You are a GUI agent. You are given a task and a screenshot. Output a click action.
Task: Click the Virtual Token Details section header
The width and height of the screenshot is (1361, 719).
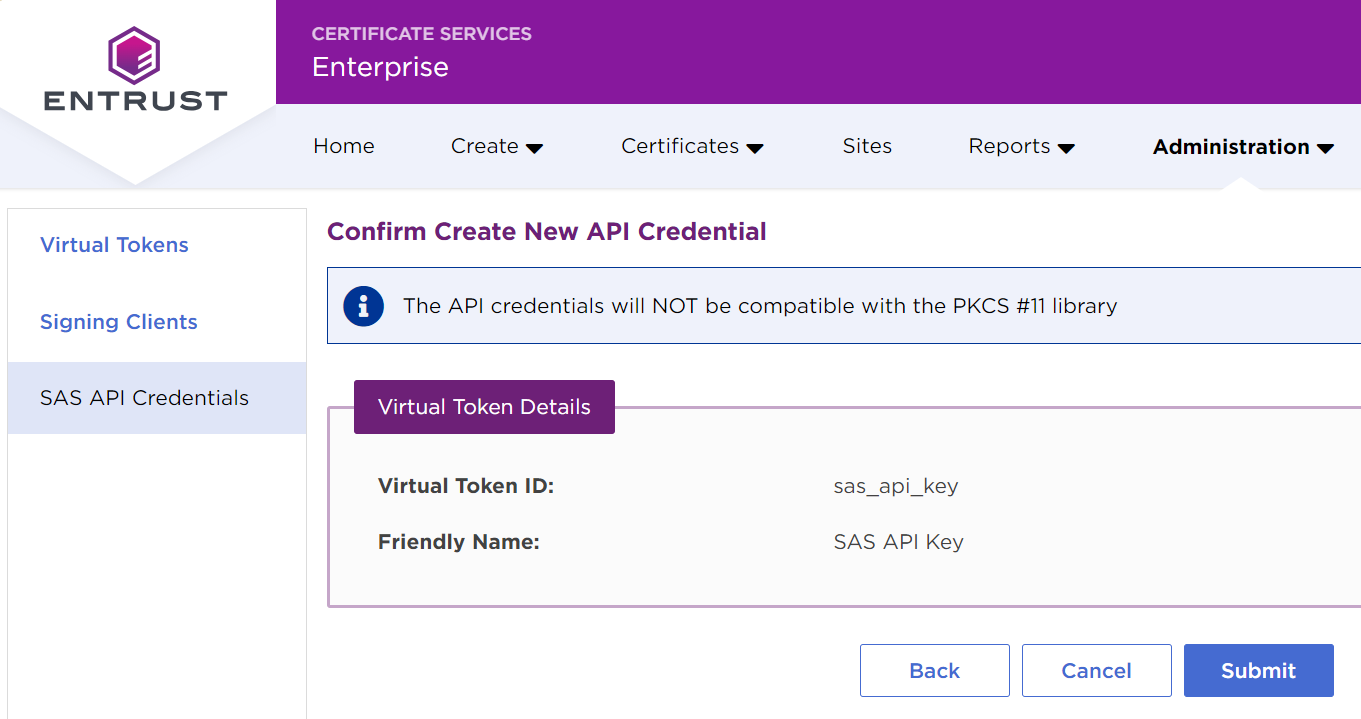click(x=484, y=407)
